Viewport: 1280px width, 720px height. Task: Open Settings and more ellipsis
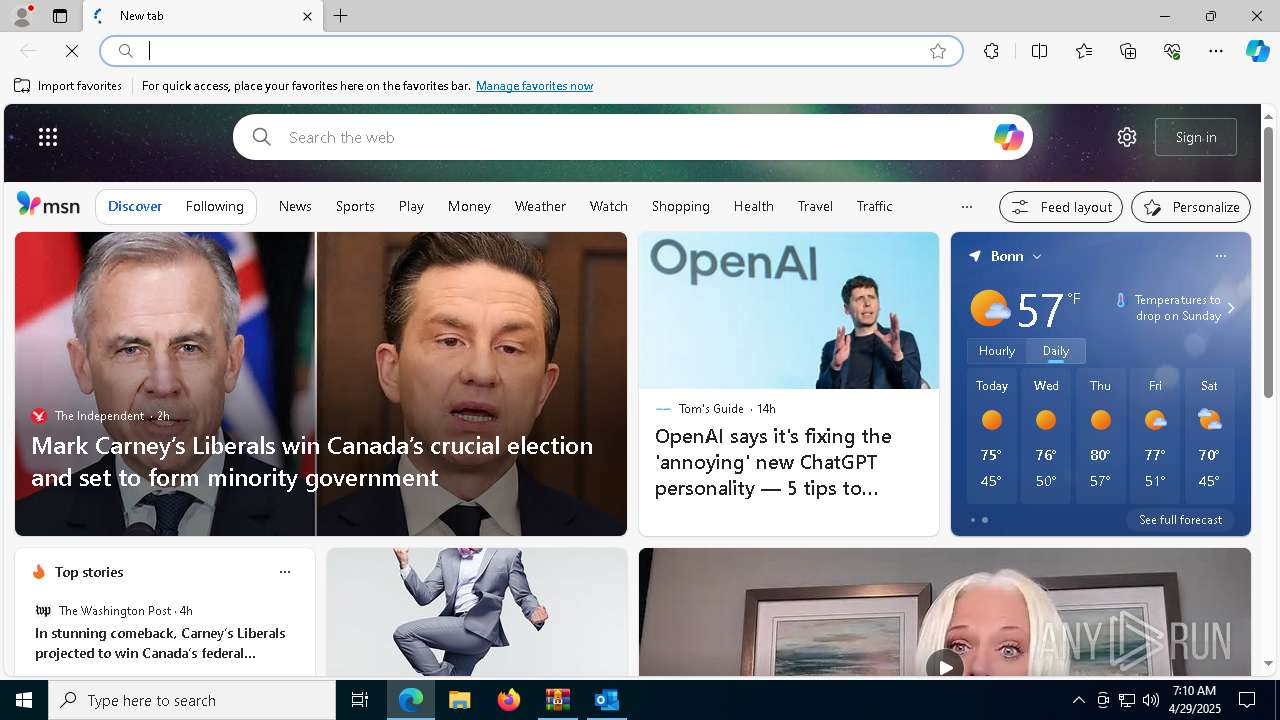[1216, 51]
